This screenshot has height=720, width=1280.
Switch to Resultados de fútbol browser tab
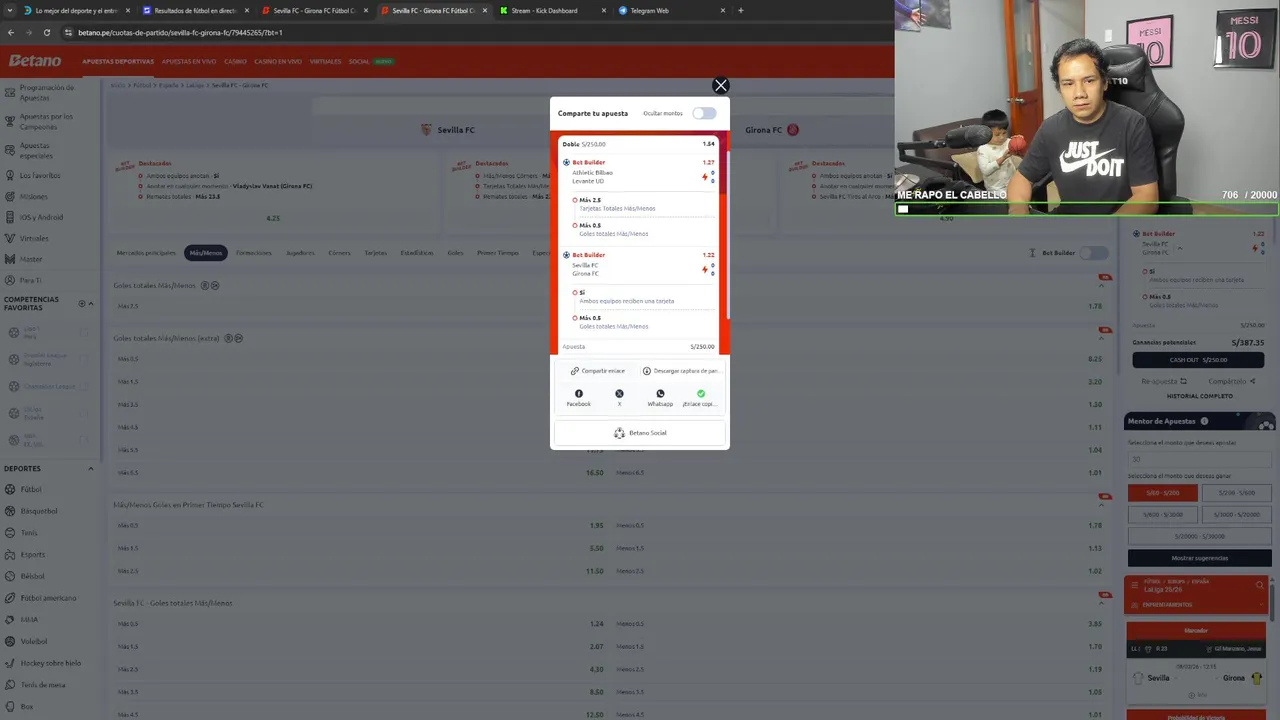(x=195, y=10)
